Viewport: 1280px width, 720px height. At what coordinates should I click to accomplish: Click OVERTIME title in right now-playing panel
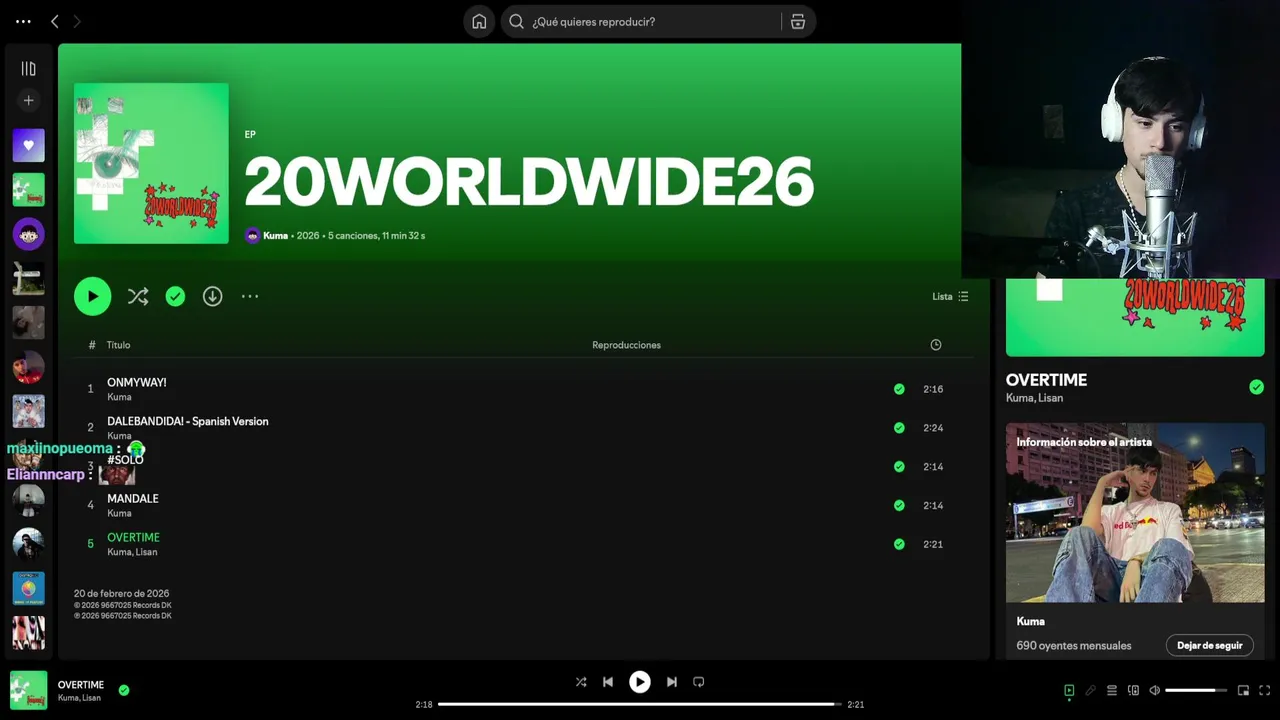(1046, 380)
